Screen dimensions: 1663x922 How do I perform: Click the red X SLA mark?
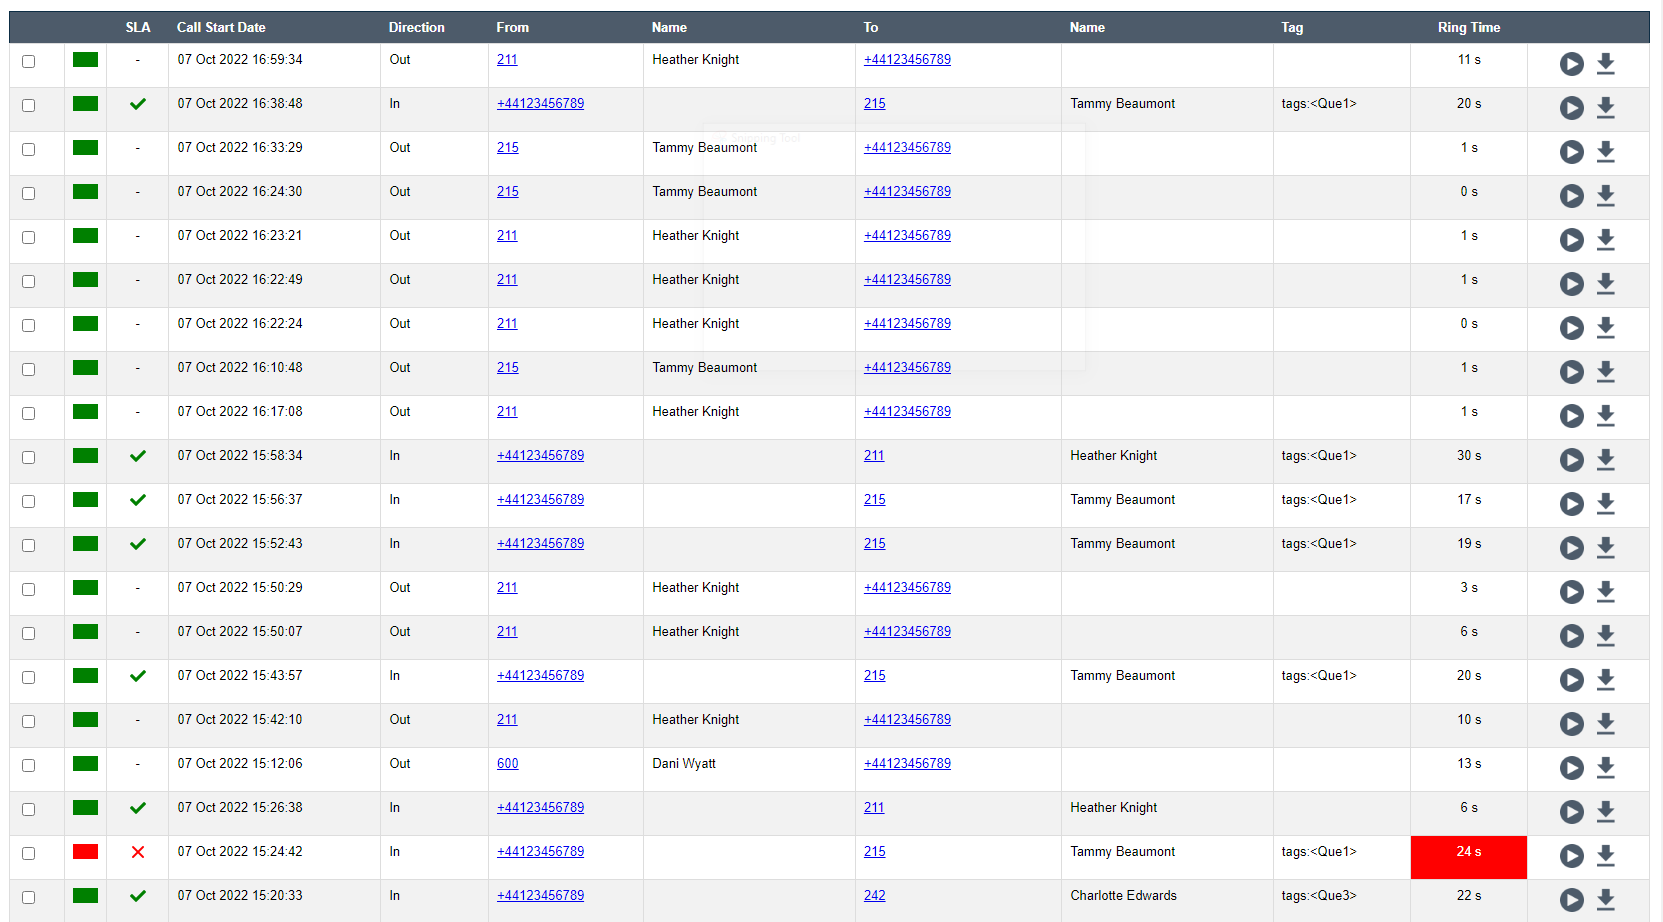pos(138,852)
